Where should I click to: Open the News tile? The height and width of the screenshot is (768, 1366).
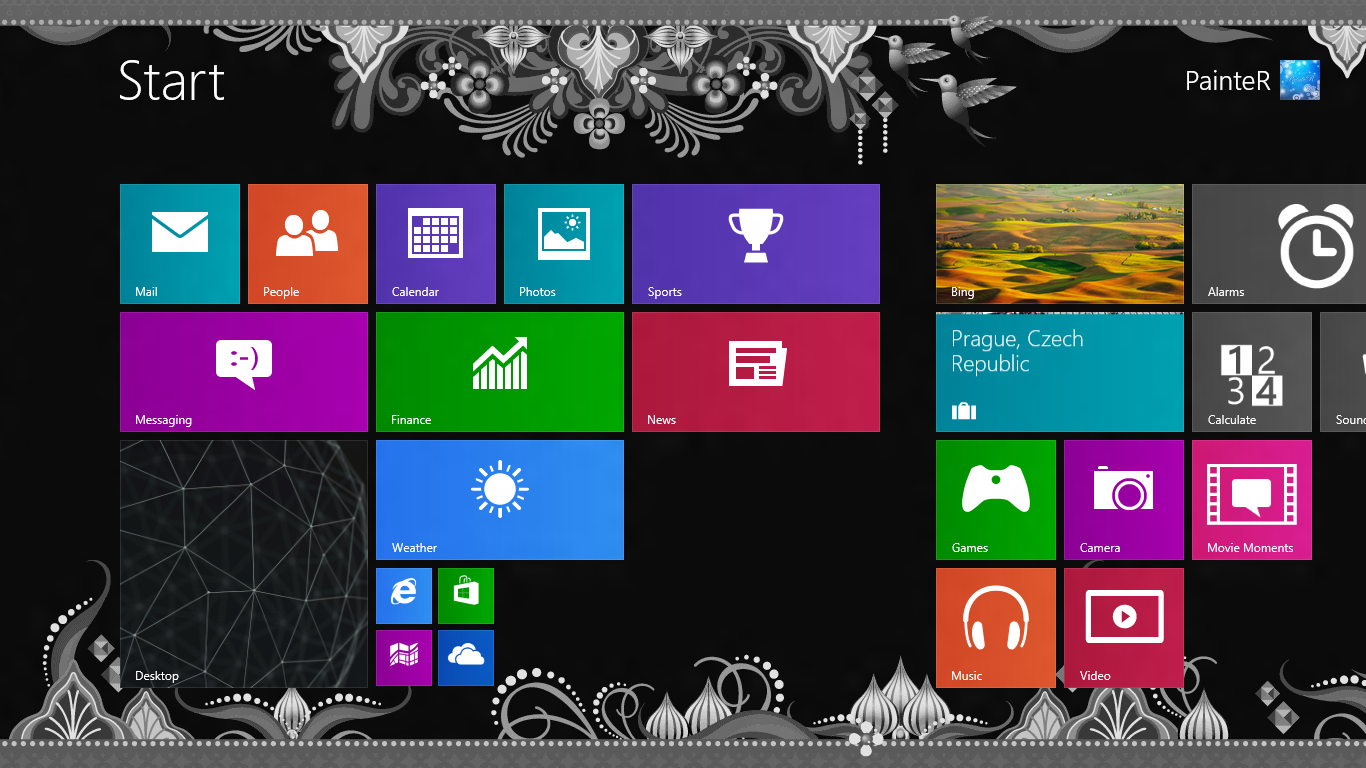pyautogui.click(x=756, y=371)
